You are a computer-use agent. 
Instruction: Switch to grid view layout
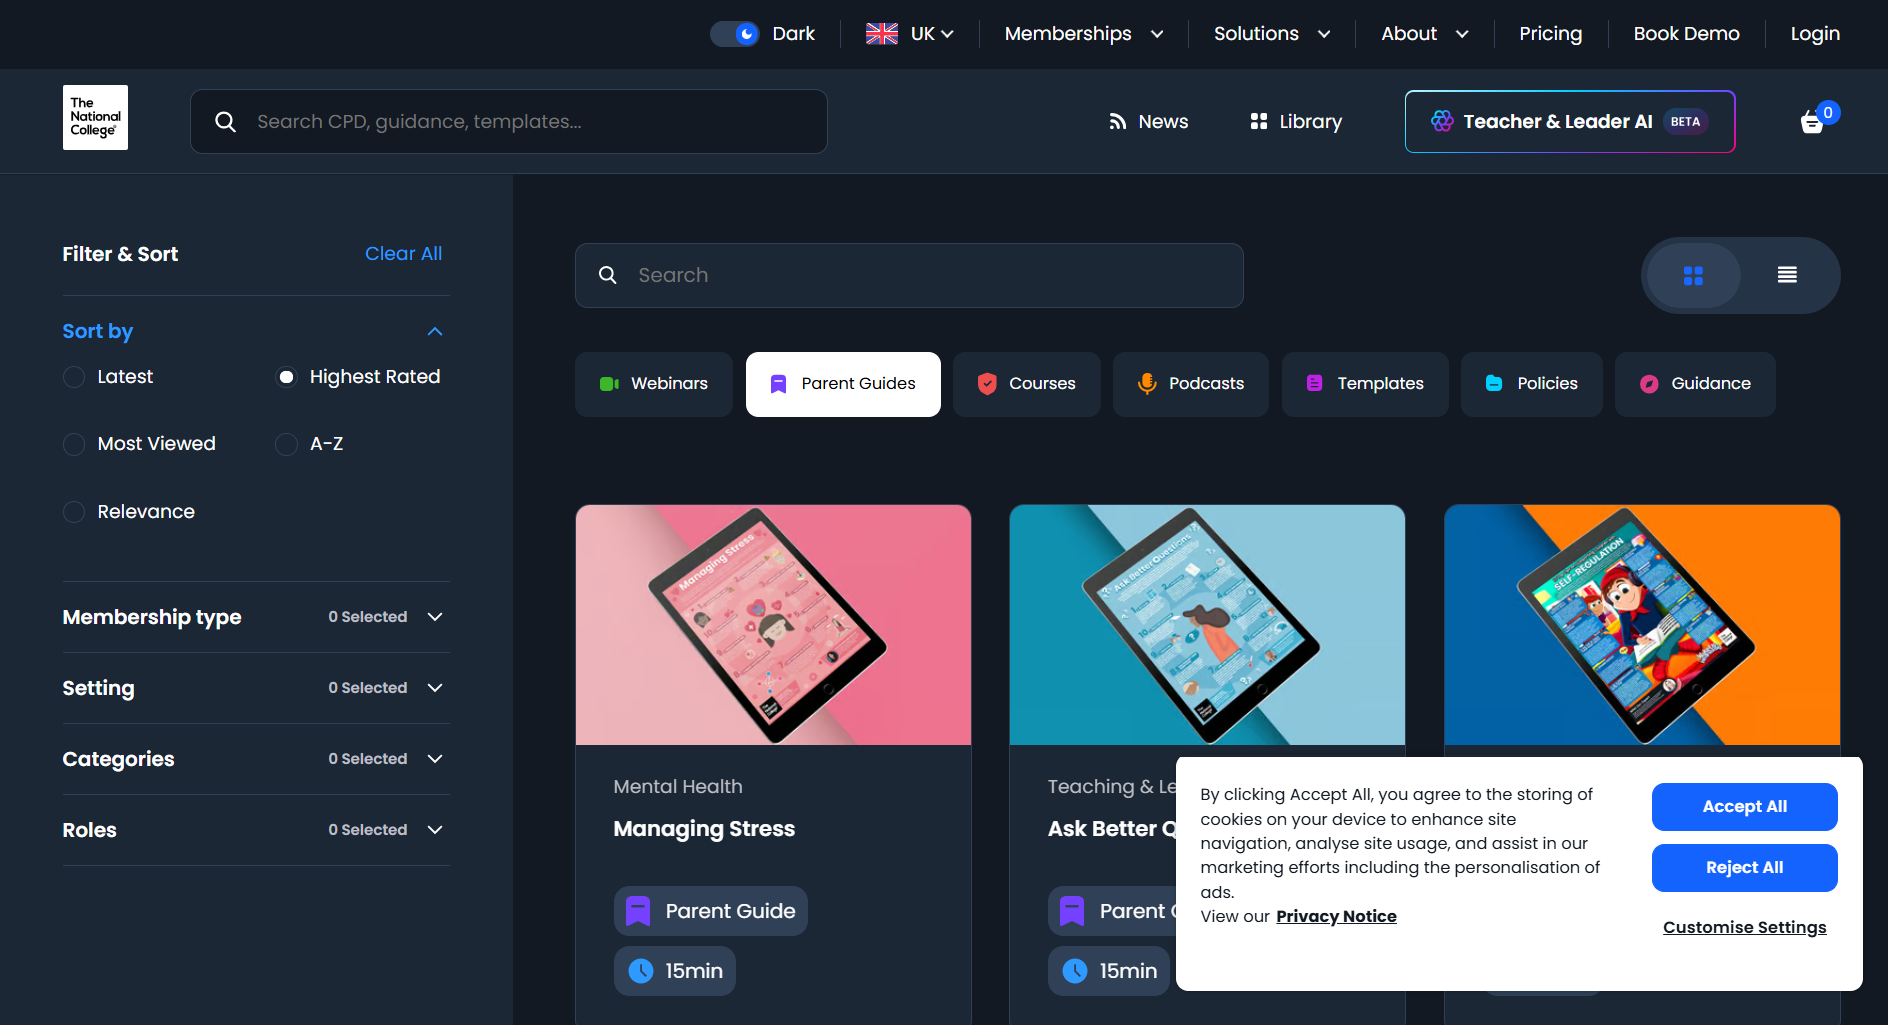[1693, 276]
